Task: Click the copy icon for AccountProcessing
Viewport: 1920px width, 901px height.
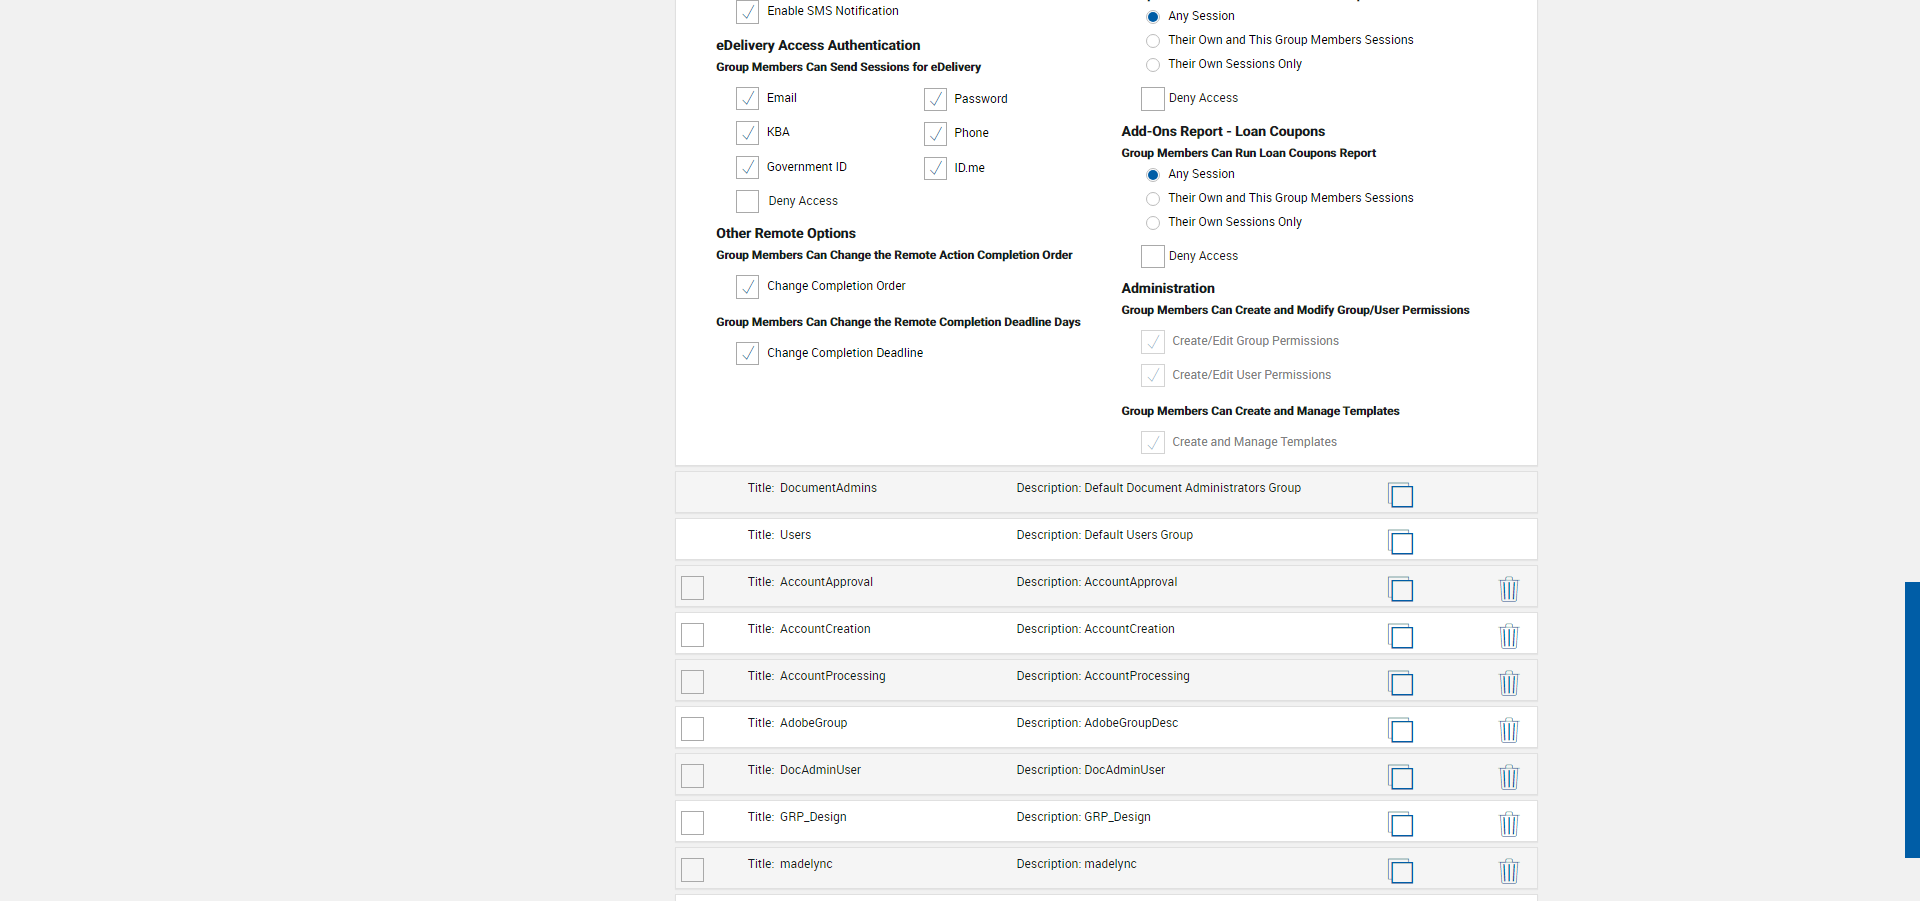Action: coord(1401,683)
